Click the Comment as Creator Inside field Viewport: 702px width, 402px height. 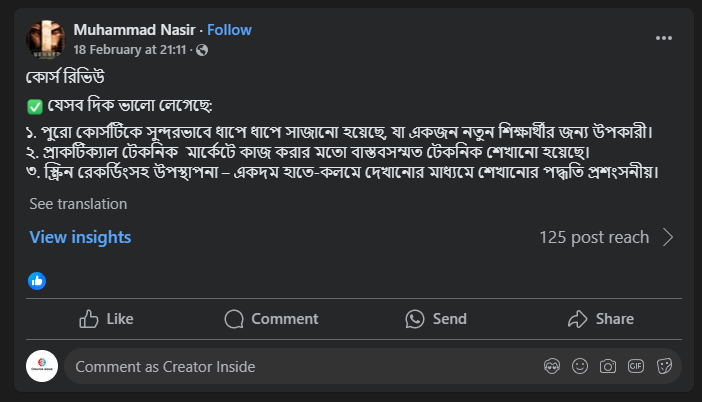pyautogui.click(x=300, y=366)
